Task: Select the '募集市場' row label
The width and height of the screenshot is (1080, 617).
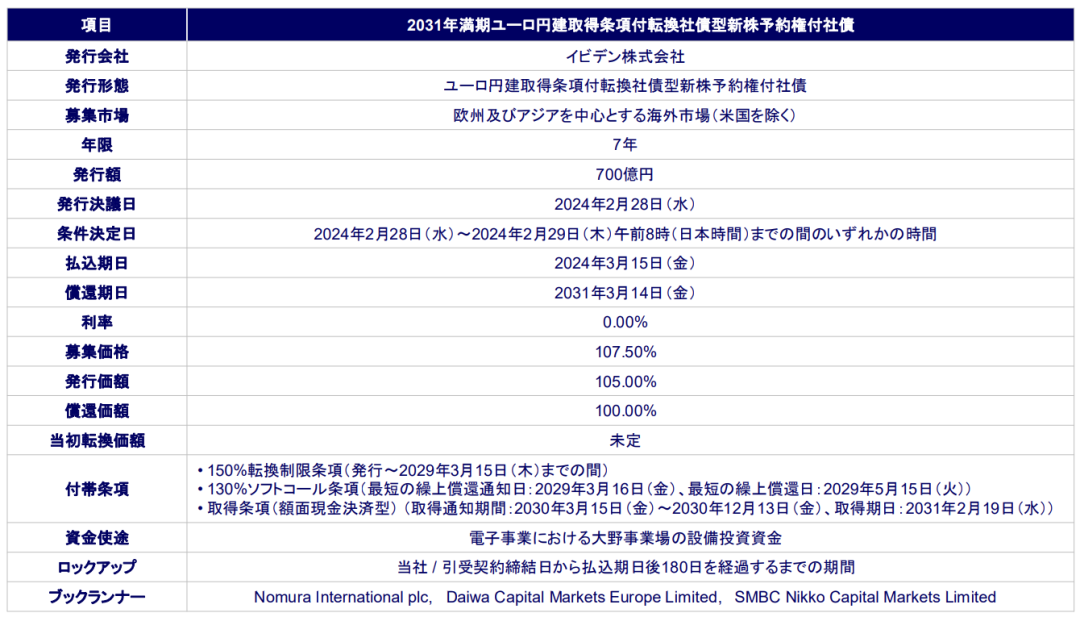Action: point(96,116)
